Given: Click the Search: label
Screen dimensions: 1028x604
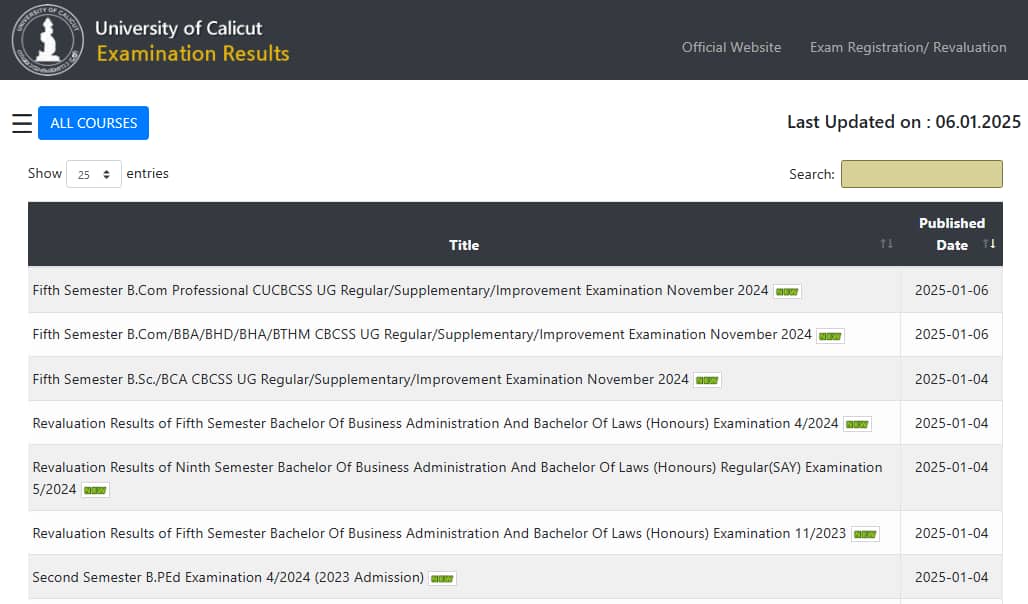Looking at the screenshot, I should 812,174.
